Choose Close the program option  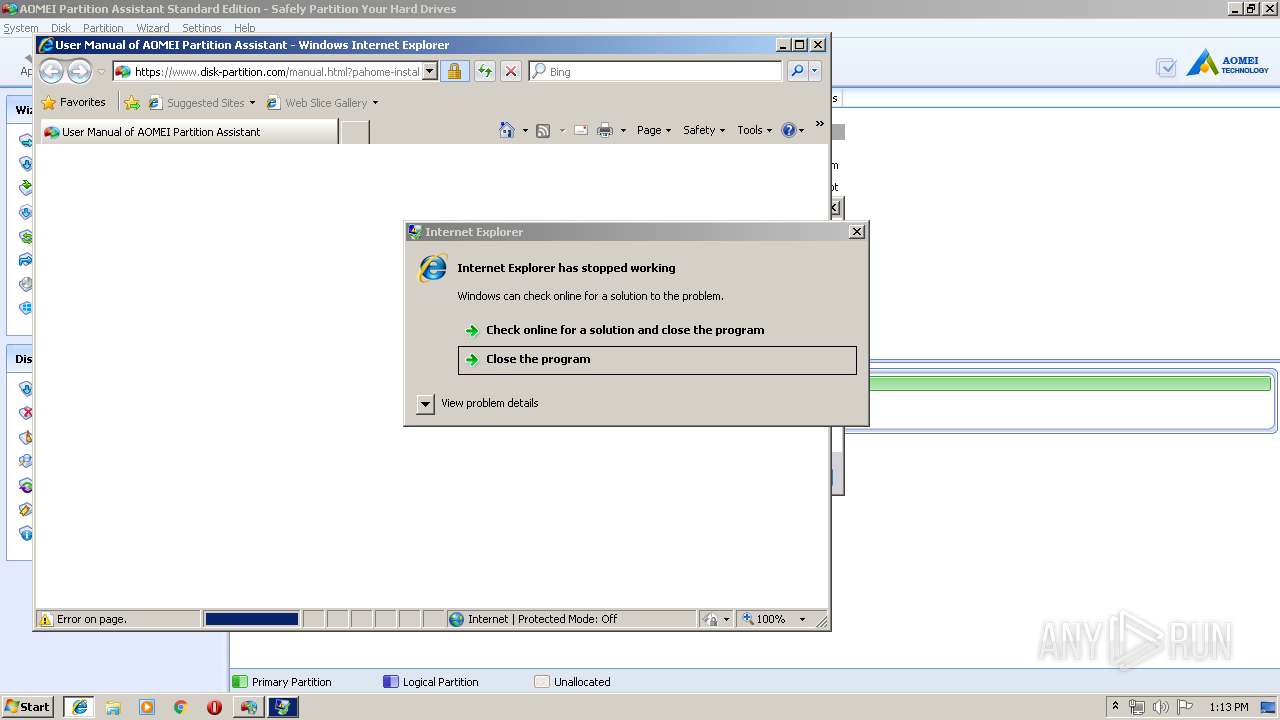tap(657, 360)
